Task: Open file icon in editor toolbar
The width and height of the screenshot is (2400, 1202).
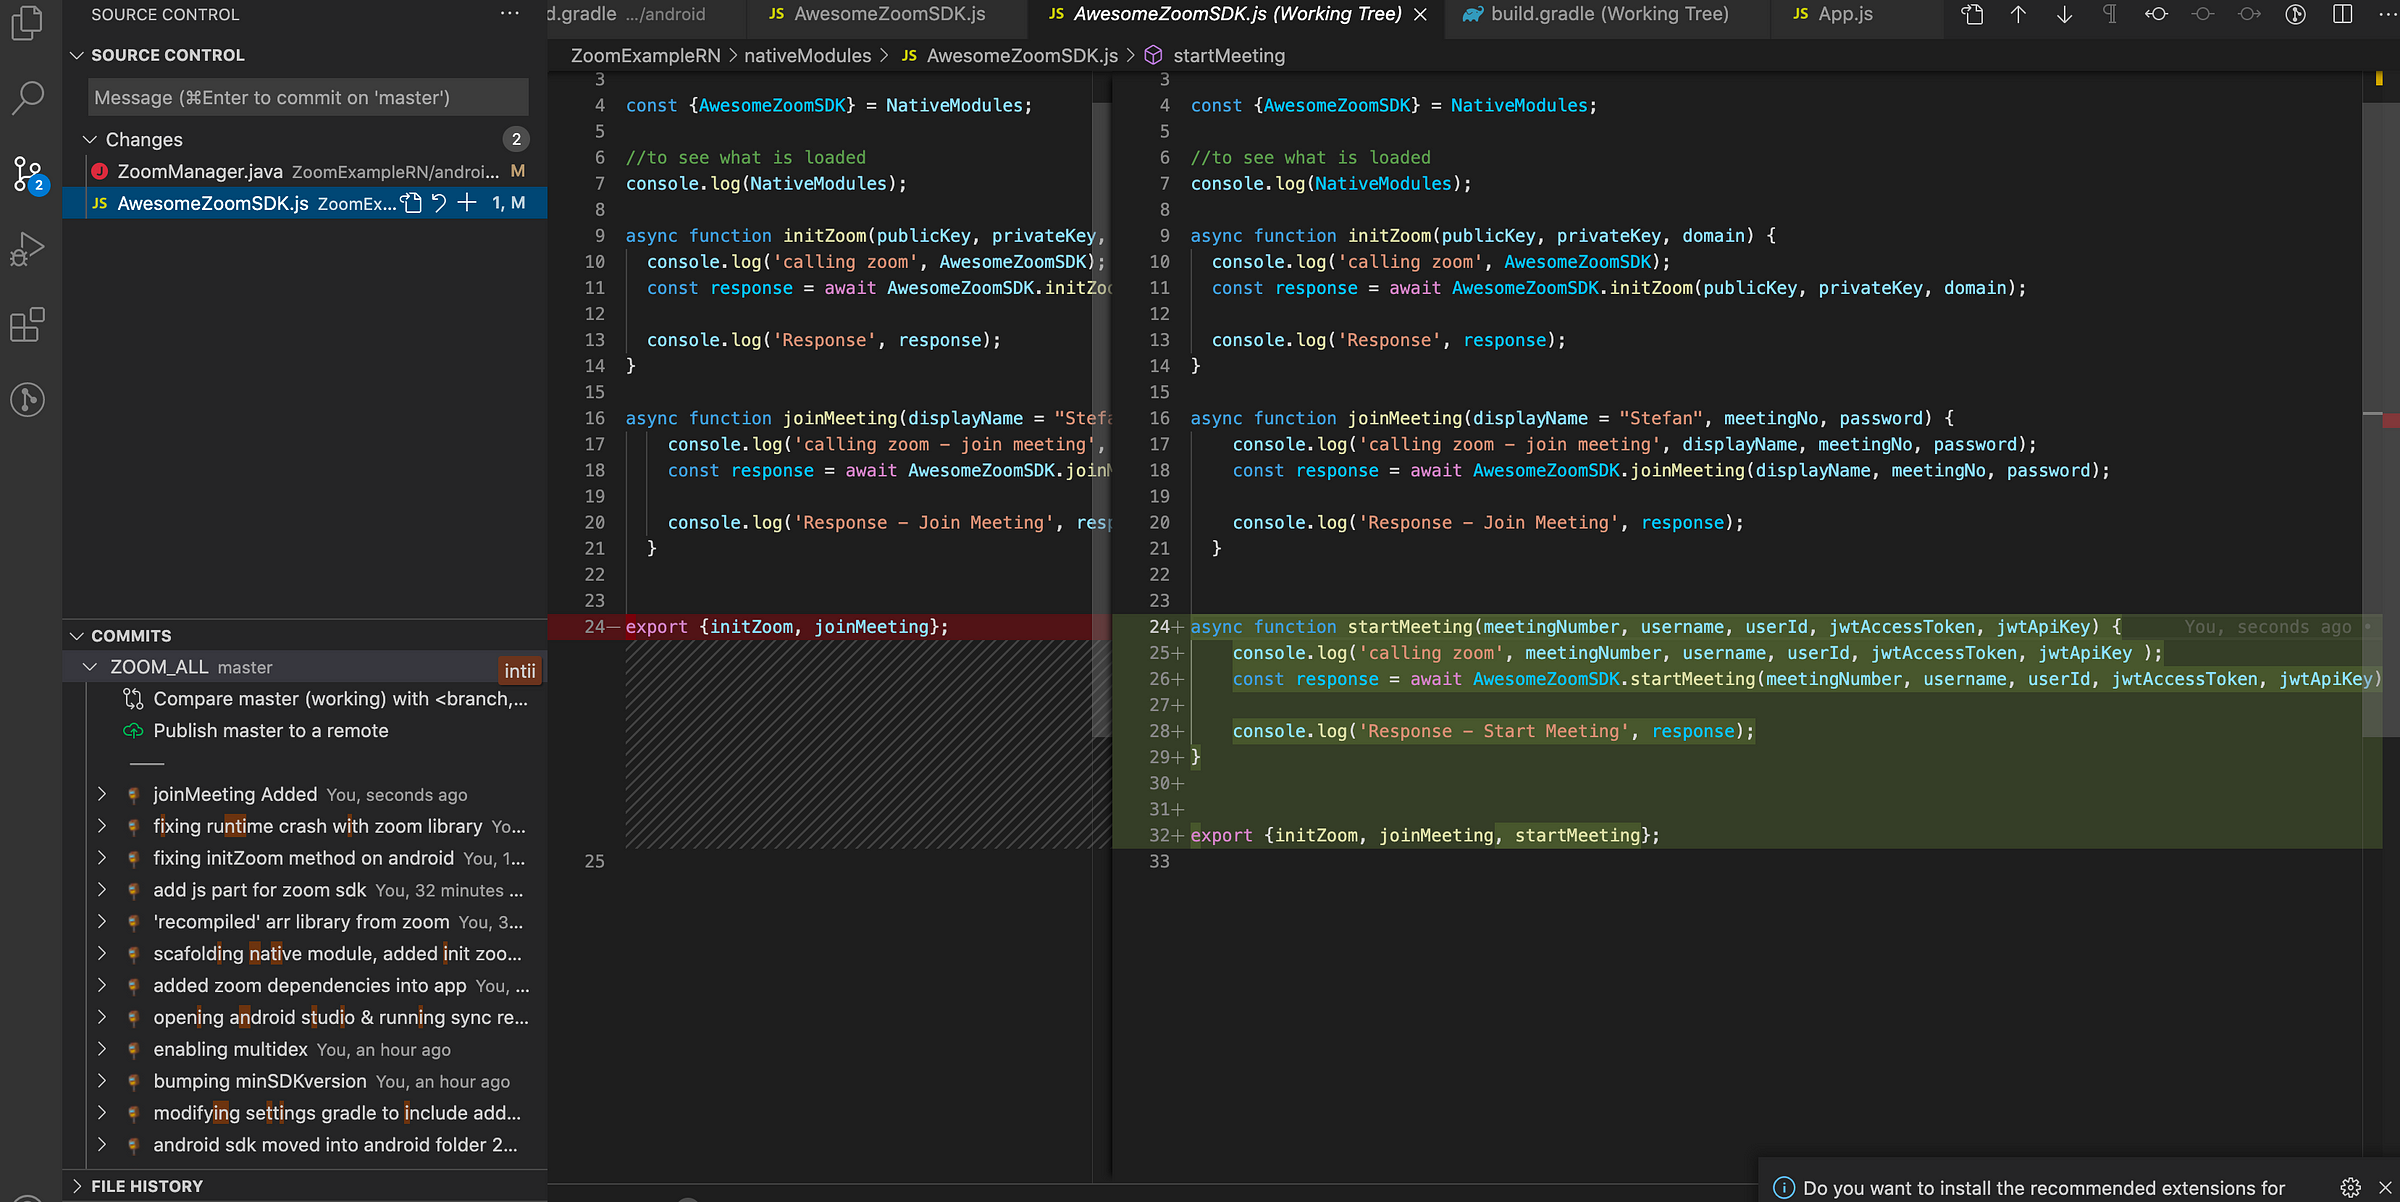Action: coord(1972,14)
